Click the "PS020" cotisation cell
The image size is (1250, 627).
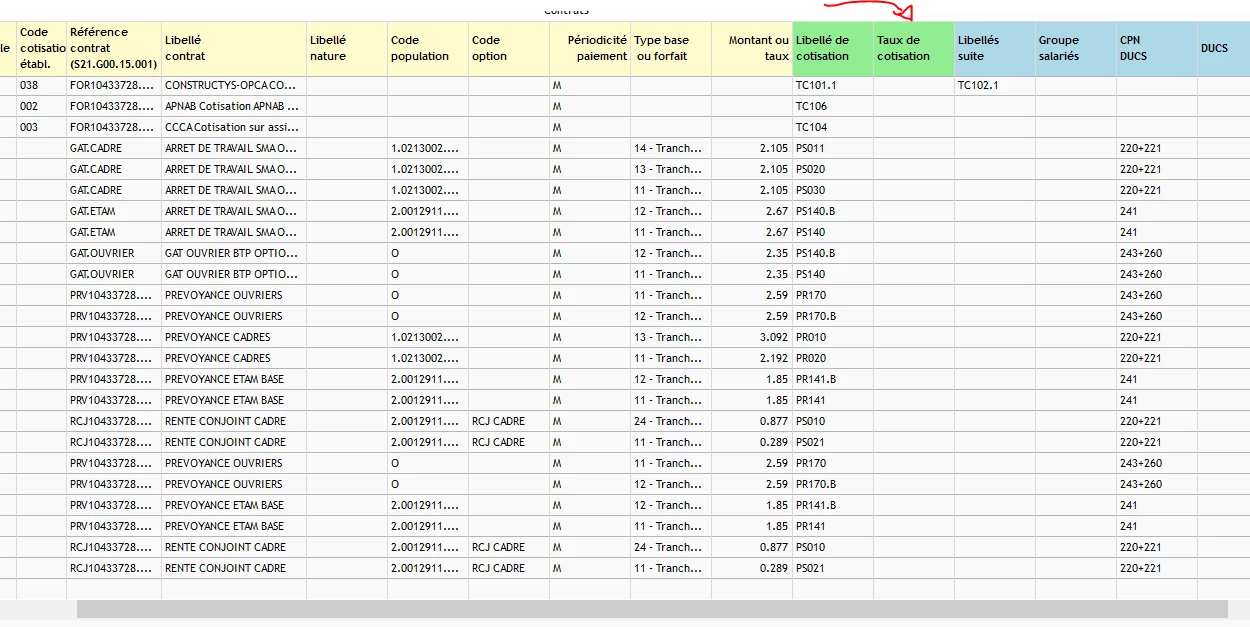(833, 170)
